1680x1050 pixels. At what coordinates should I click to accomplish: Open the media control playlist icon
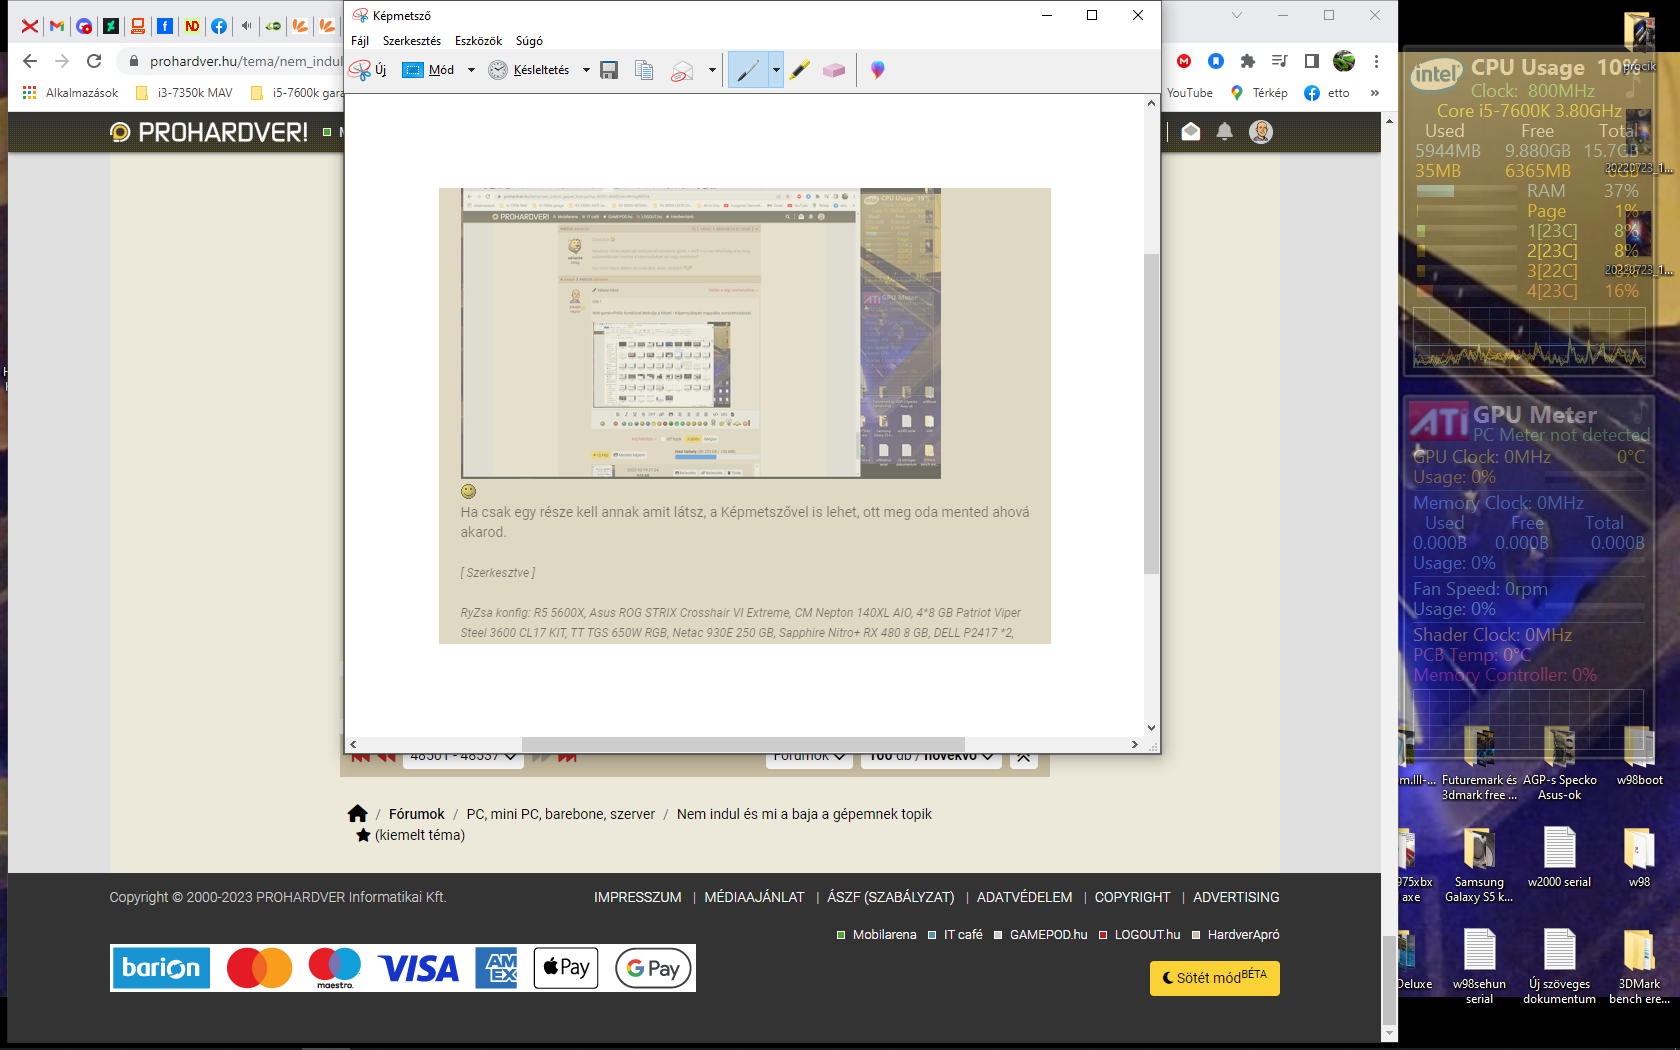(x=1280, y=61)
